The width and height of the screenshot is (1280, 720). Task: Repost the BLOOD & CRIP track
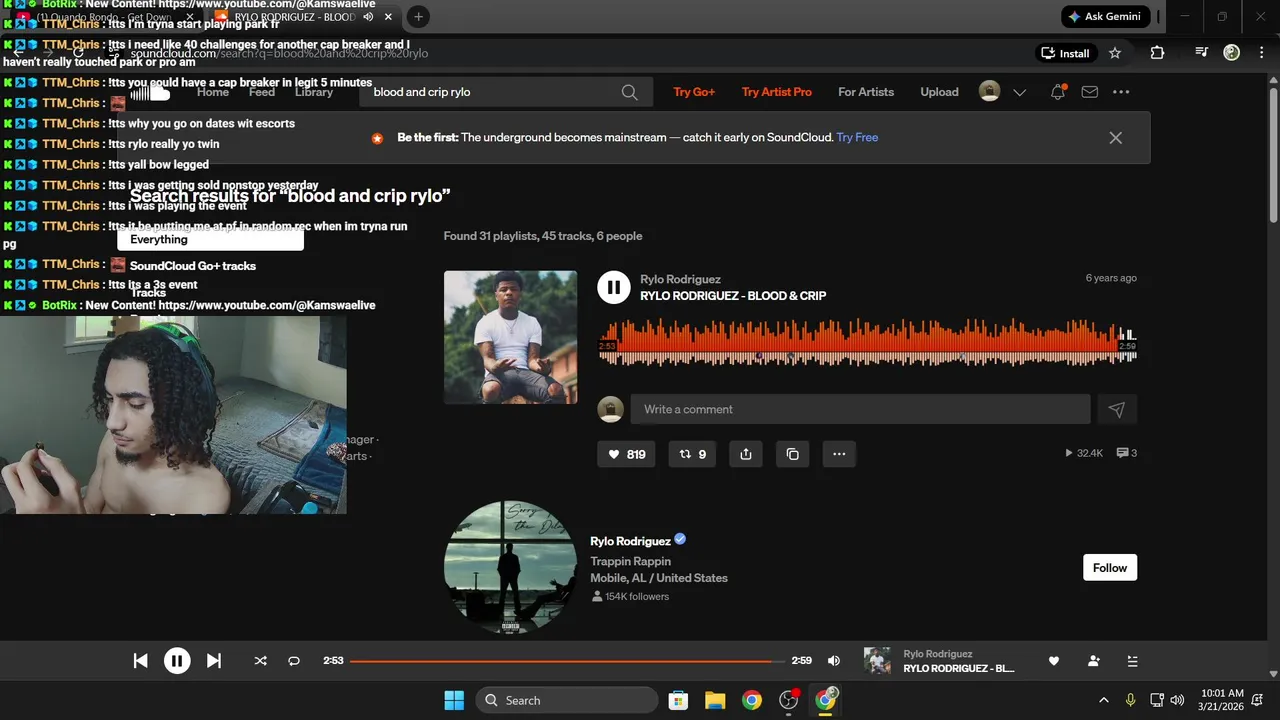pyautogui.click(x=693, y=454)
